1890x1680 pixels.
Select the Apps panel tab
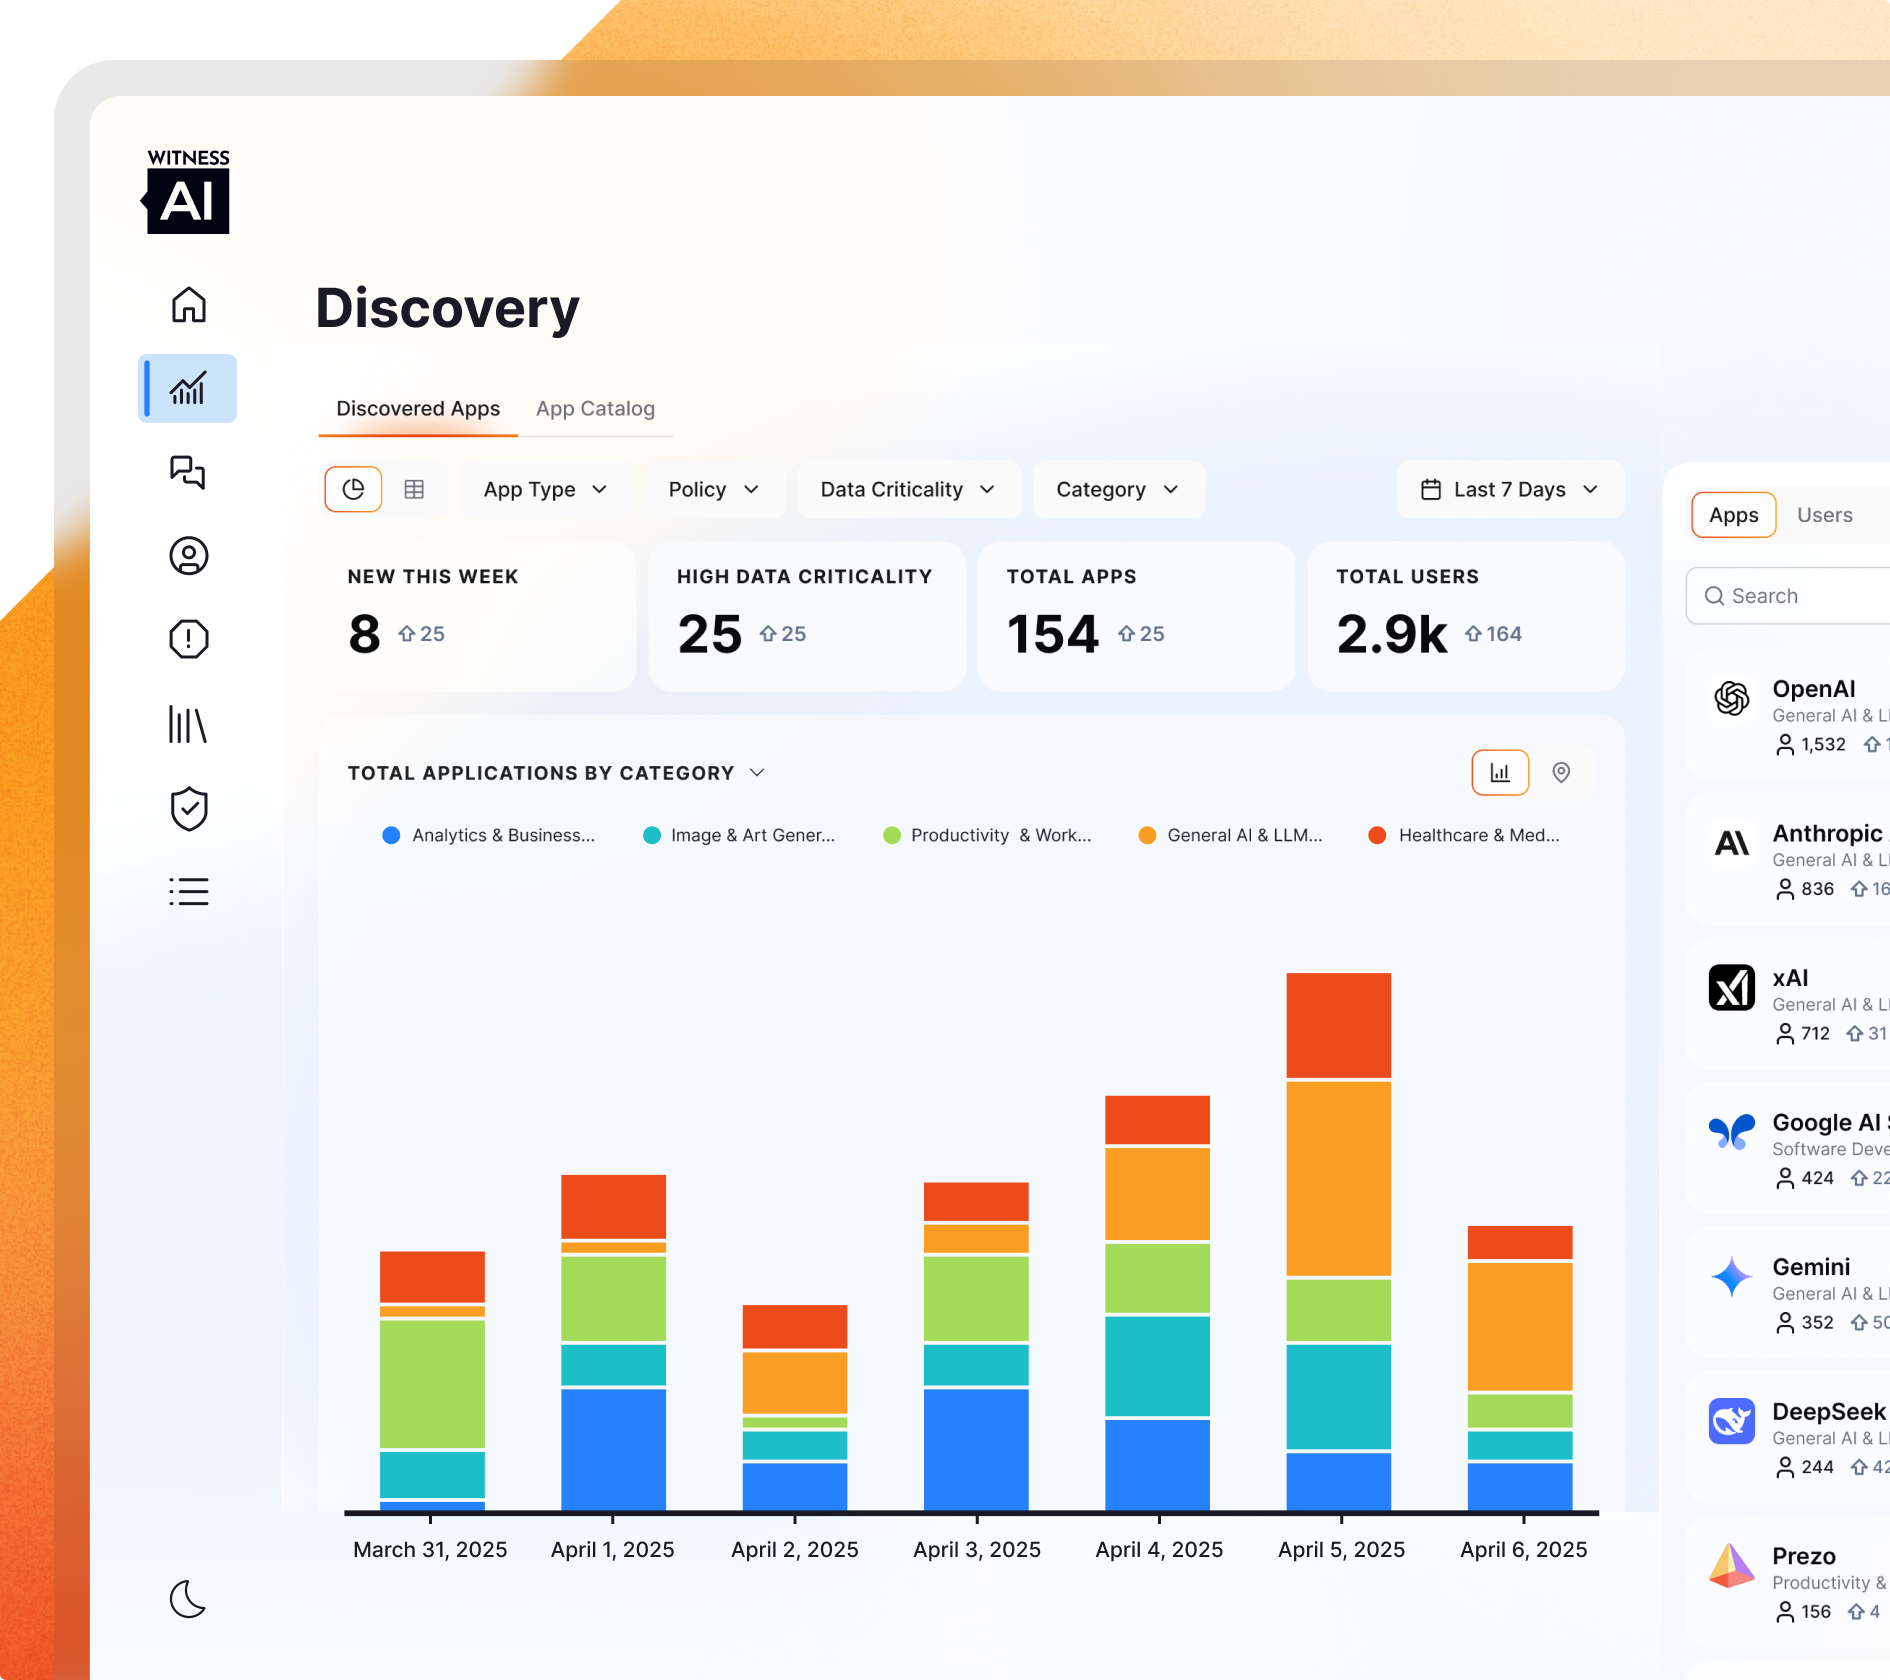pos(1733,515)
